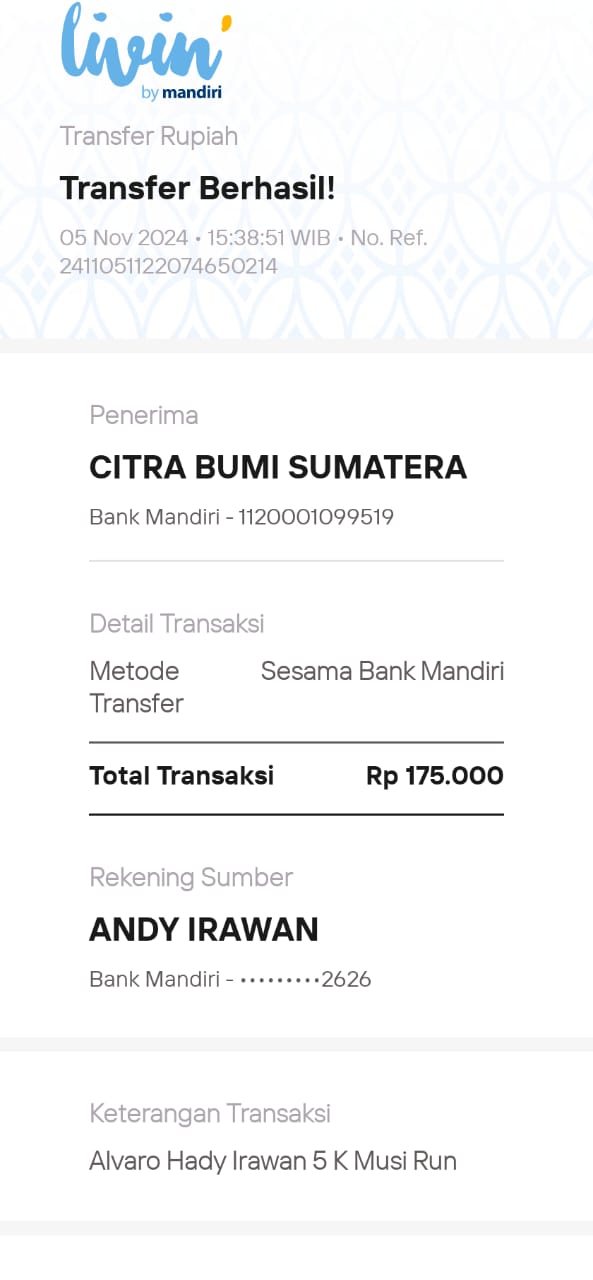Tap the Detail Transaksi heading
Viewport: 593px width, 1280px height.
click(x=177, y=624)
